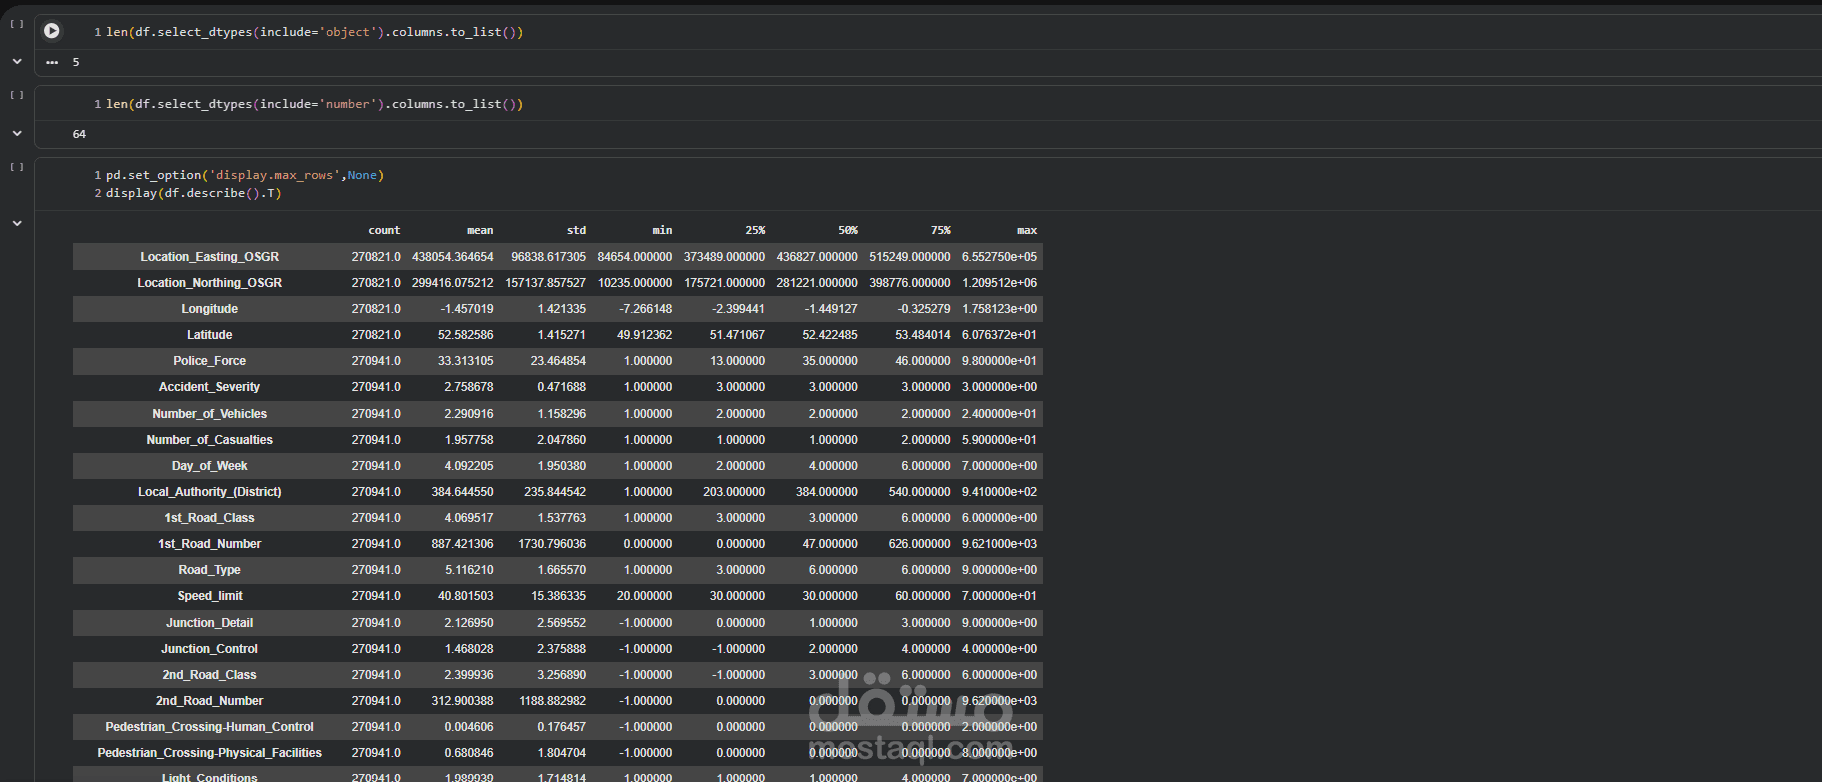Select the Local_Authority_(District) row label
Screen dimensions: 1822x782
[x=209, y=492]
